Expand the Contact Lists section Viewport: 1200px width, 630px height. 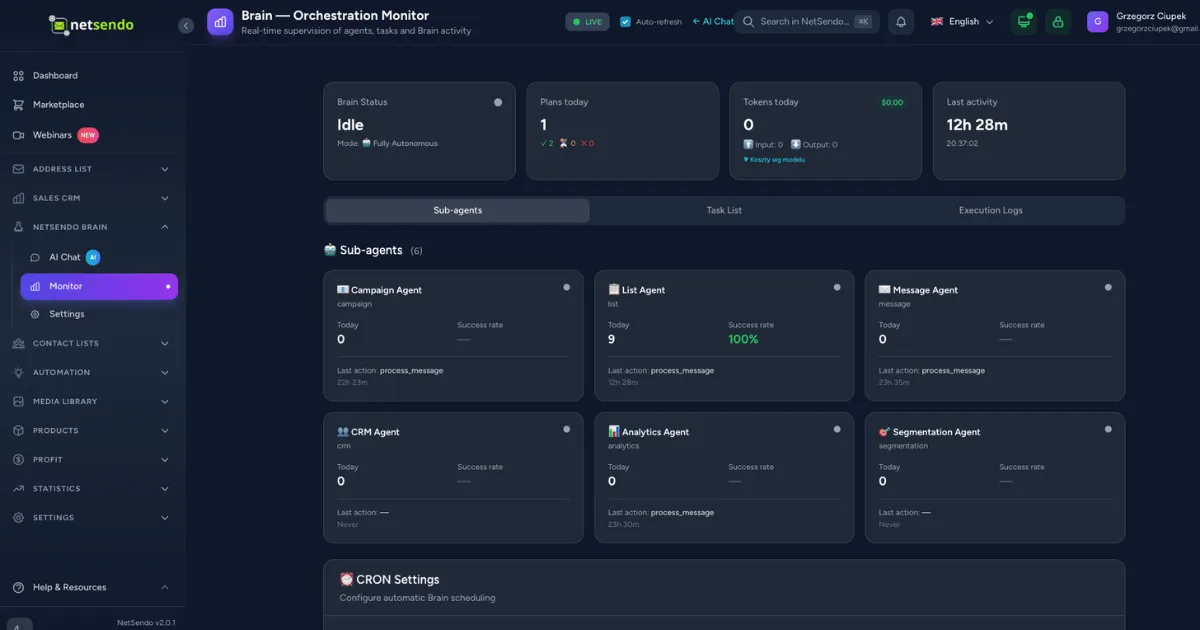tap(93, 343)
